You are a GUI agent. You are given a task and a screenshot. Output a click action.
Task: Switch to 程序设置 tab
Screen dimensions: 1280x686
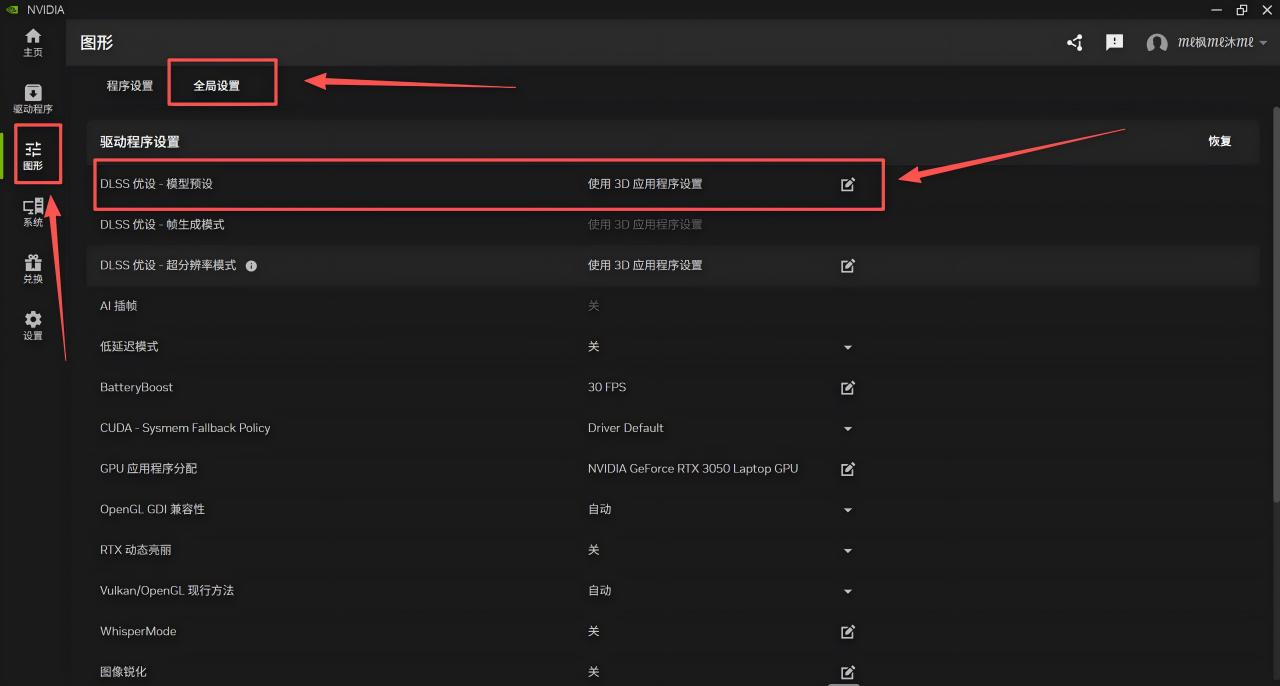coord(130,86)
